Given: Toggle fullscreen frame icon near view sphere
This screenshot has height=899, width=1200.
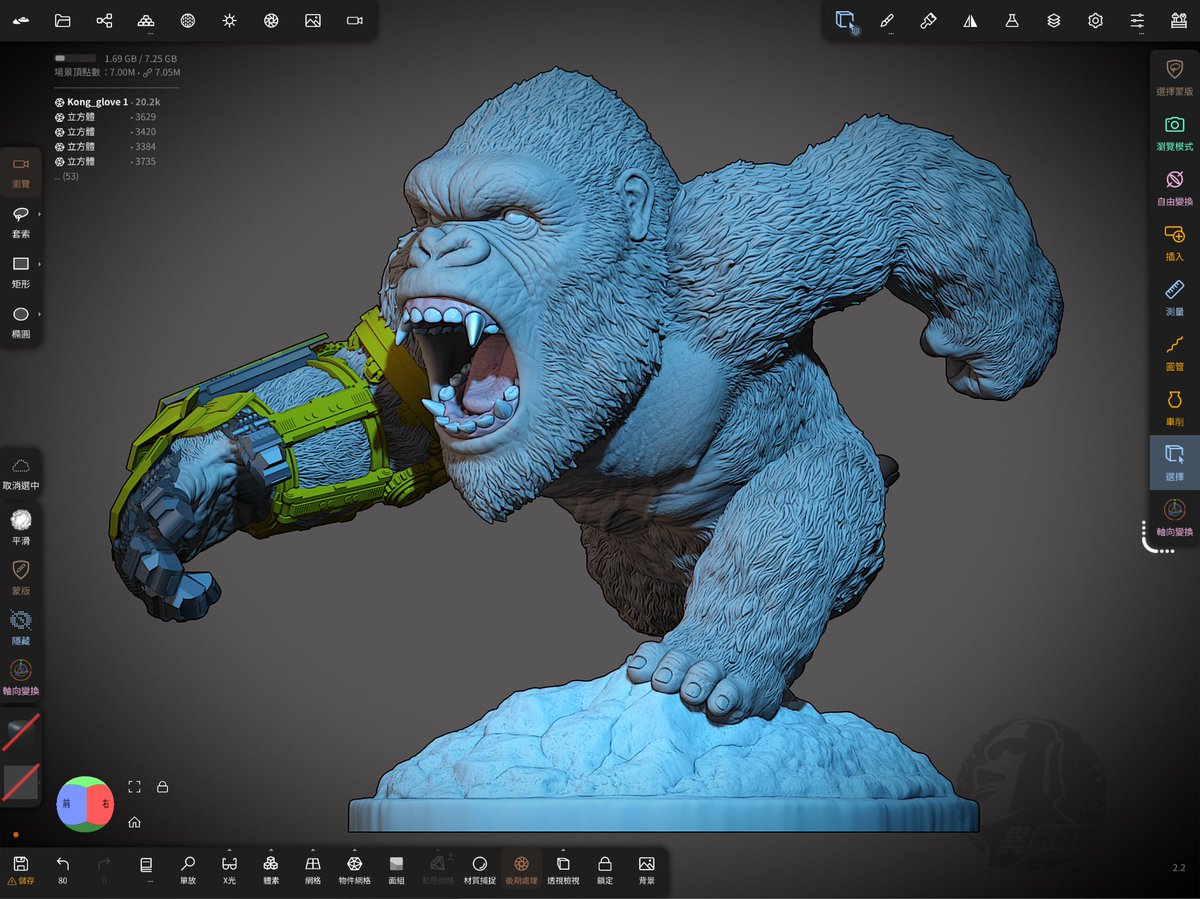Looking at the screenshot, I should [135, 787].
